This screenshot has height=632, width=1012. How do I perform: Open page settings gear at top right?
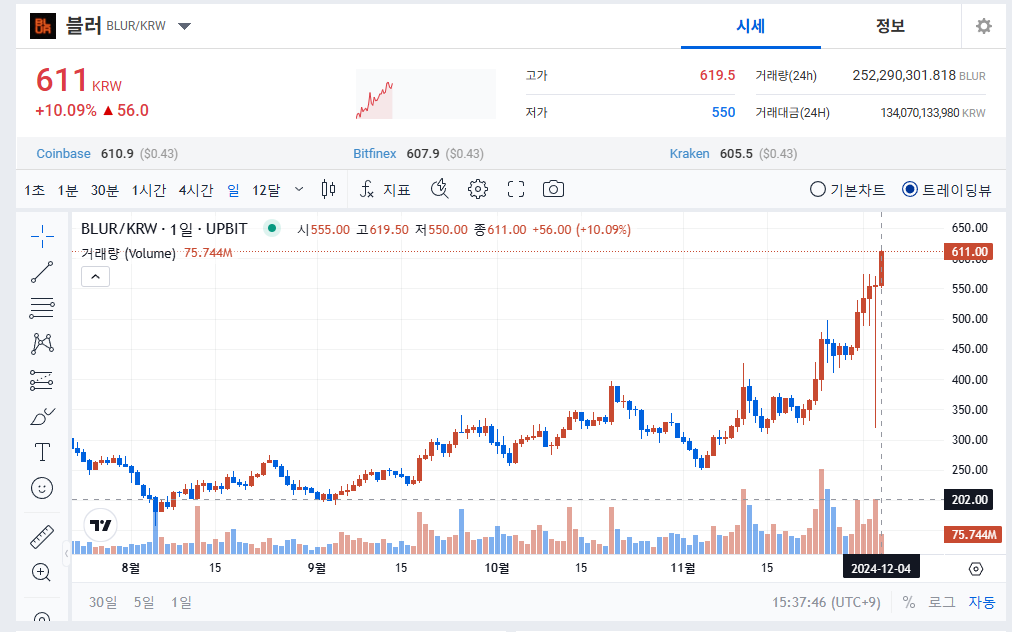(984, 26)
